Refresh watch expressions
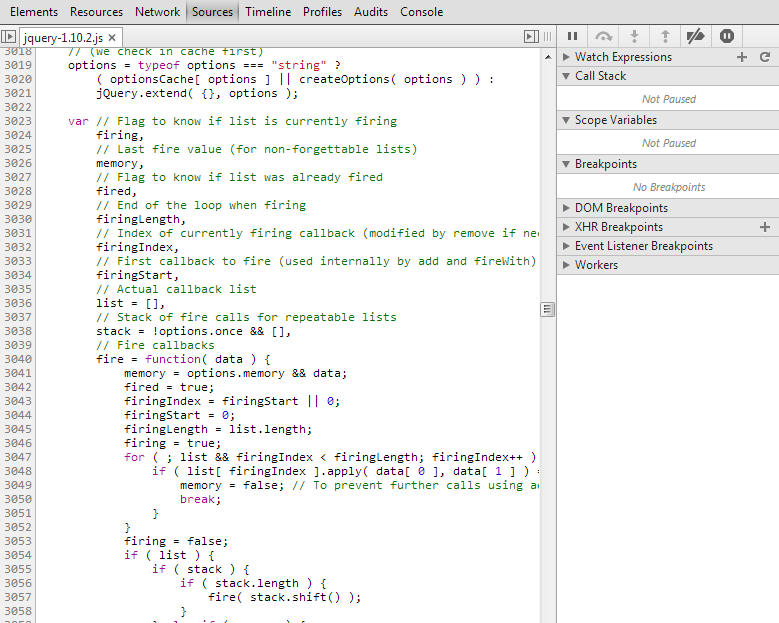This screenshot has height=623, width=779. coord(765,57)
